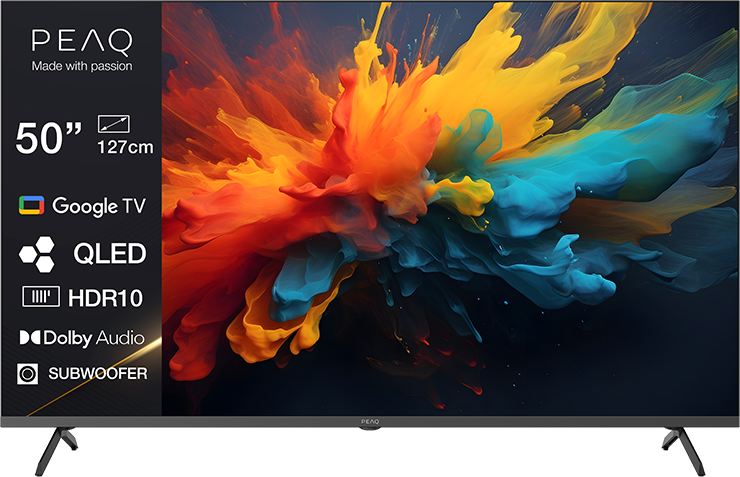Click the subwoofer speaker icon
The height and width of the screenshot is (477, 740).
(x=27, y=374)
